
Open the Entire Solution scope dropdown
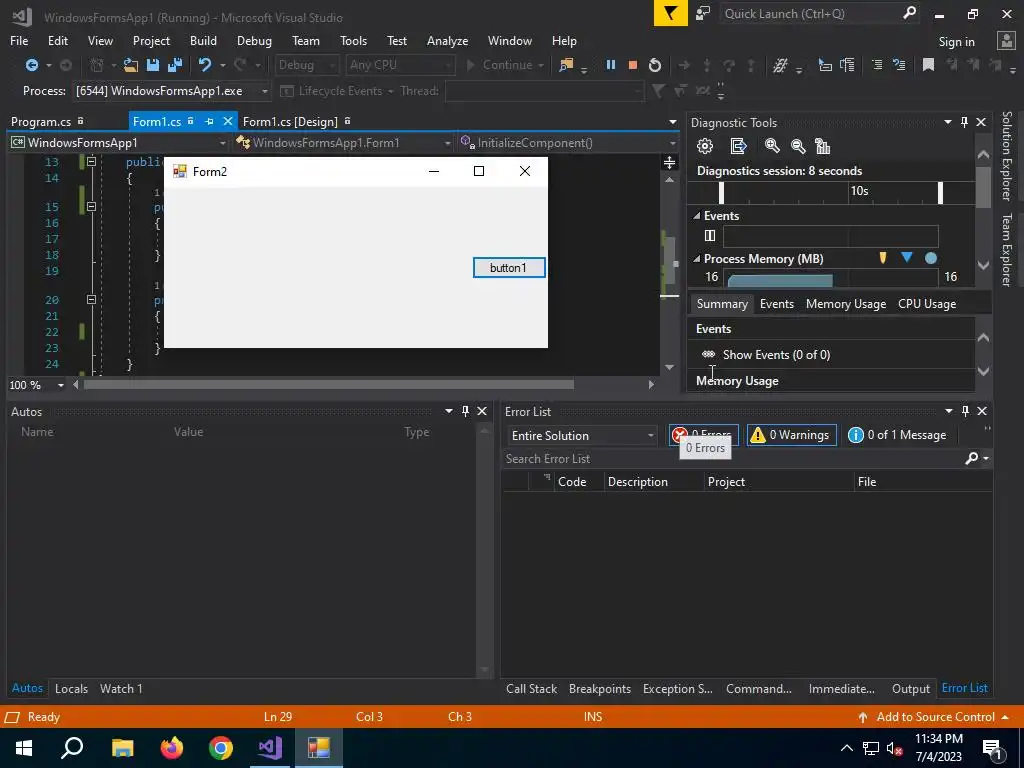582,436
